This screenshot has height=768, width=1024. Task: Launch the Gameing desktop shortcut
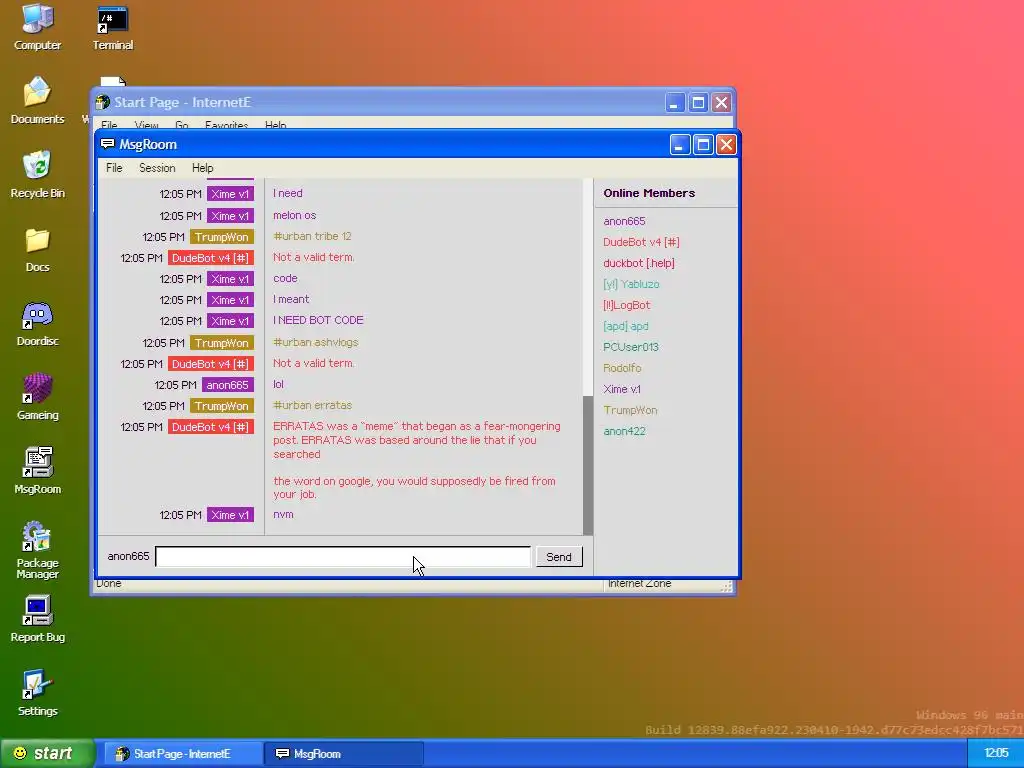[37, 397]
